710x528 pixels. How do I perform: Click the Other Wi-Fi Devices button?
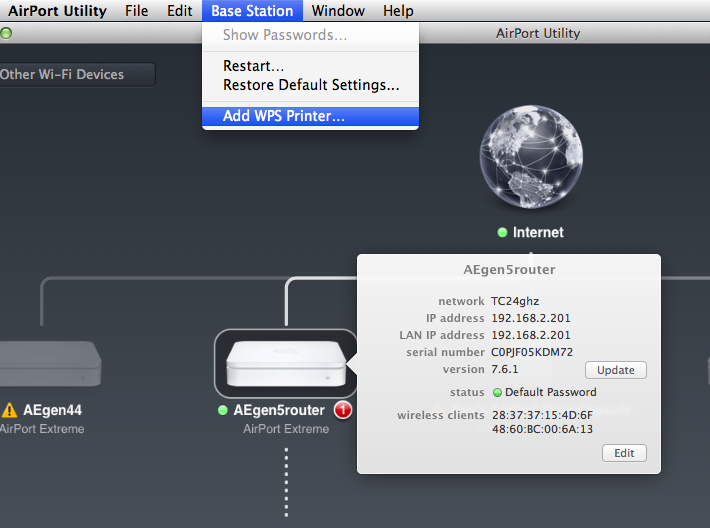pyautogui.click(x=75, y=74)
